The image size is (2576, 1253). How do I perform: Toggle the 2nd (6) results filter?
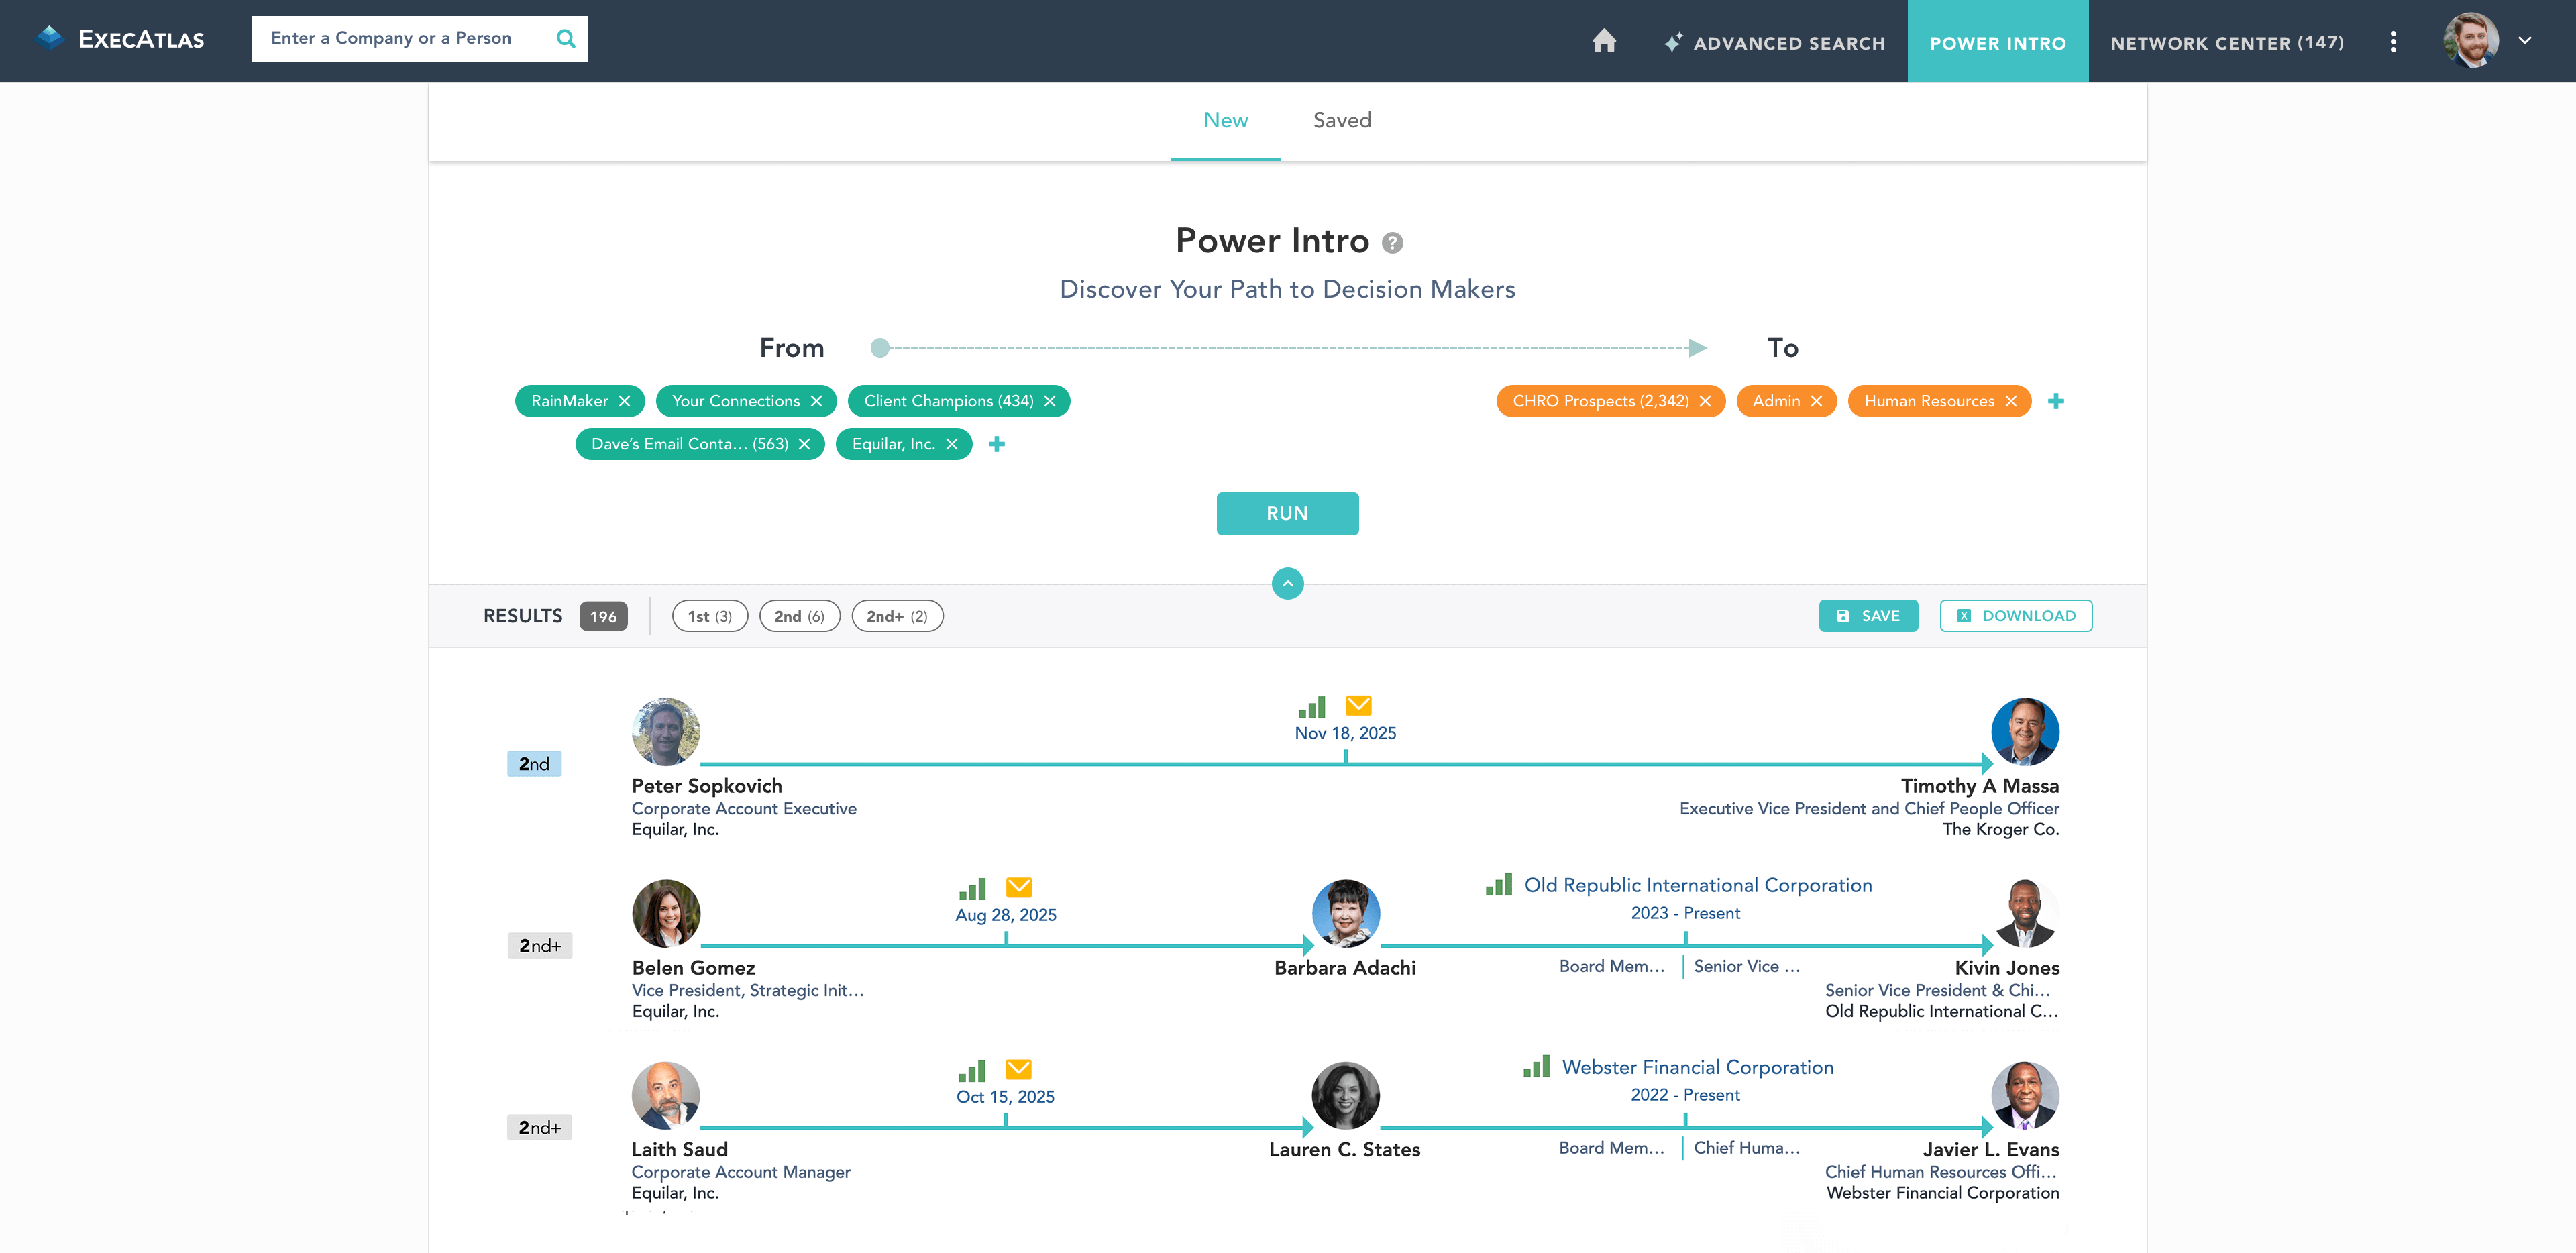click(799, 616)
